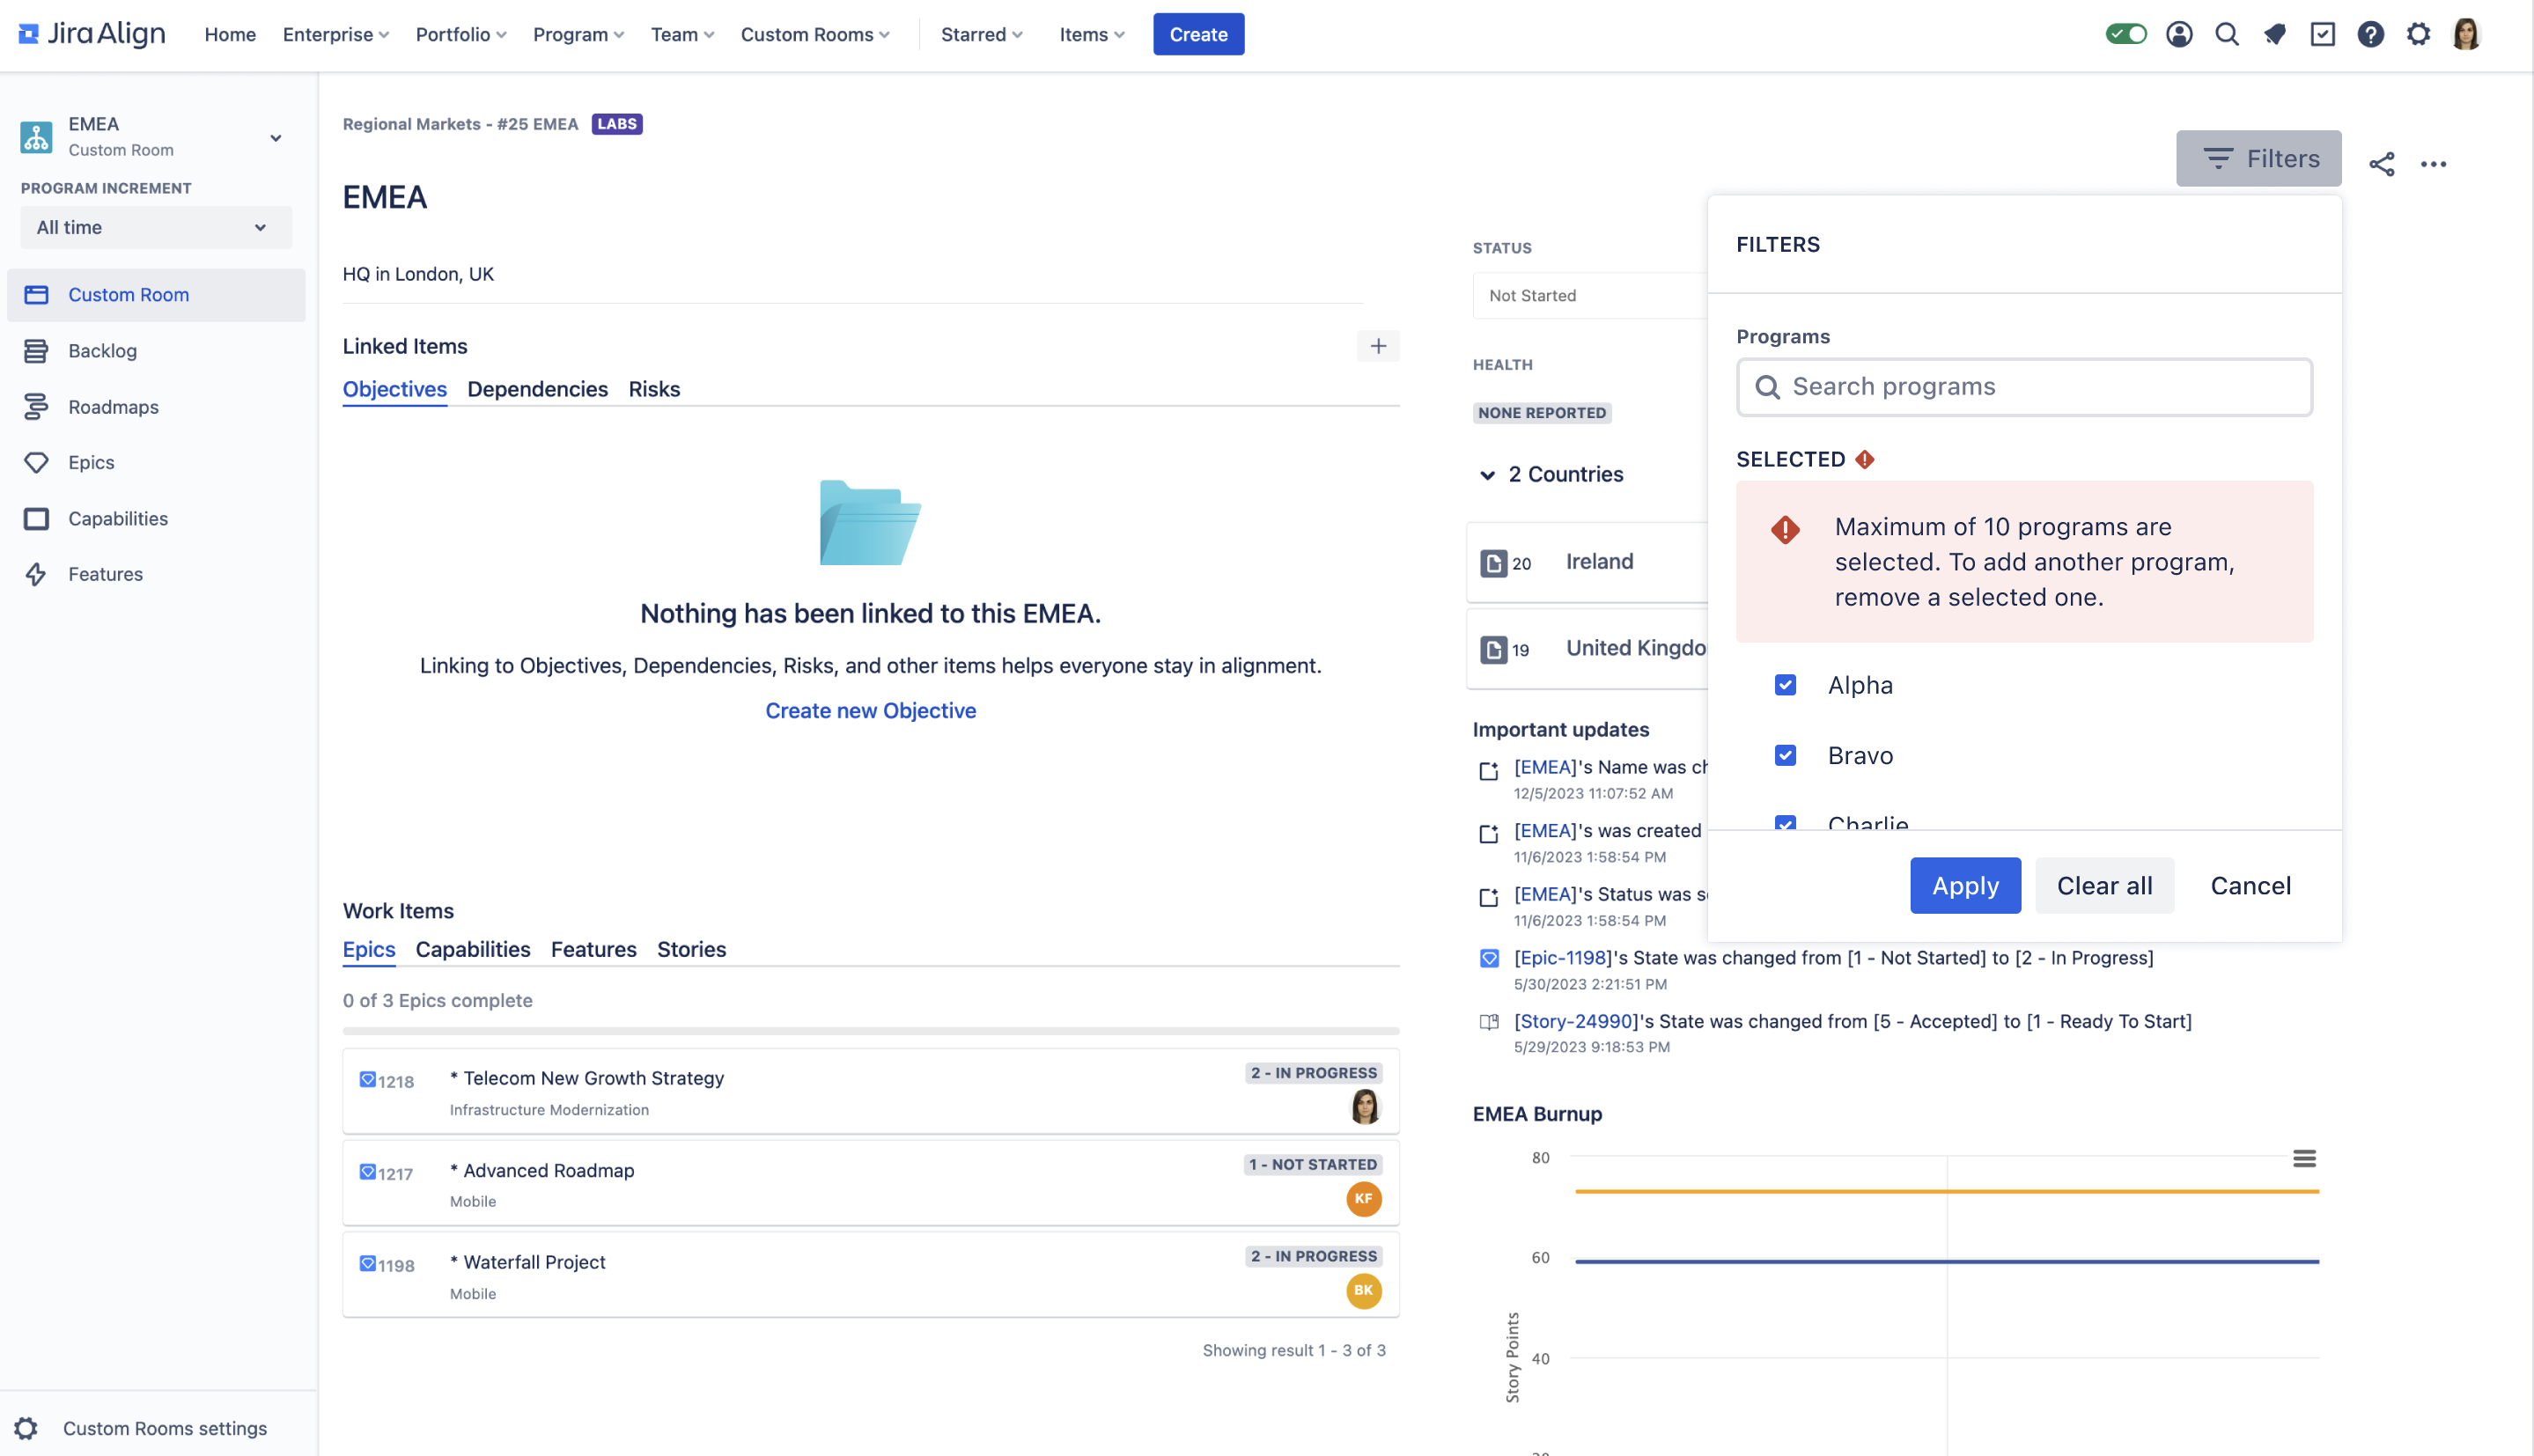Screen dimensions: 2534x1456
Task: Click the Apply filters button
Action: (1965, 886)
